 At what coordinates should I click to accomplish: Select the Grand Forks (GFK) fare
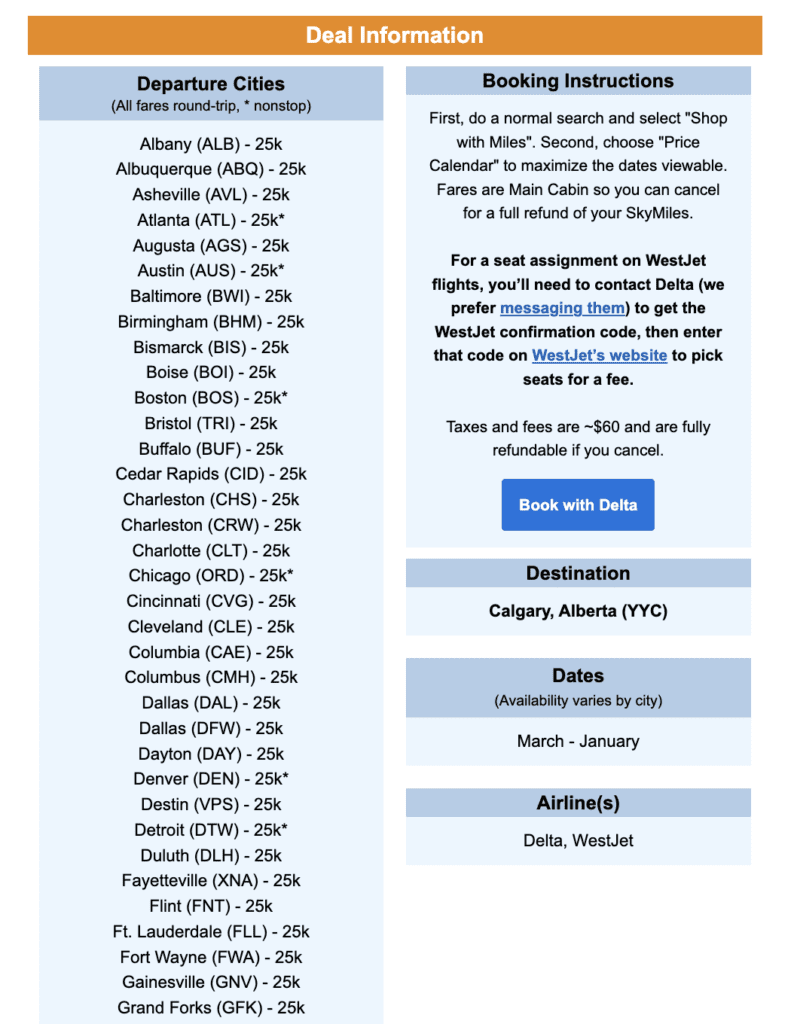click(211, 1008)
